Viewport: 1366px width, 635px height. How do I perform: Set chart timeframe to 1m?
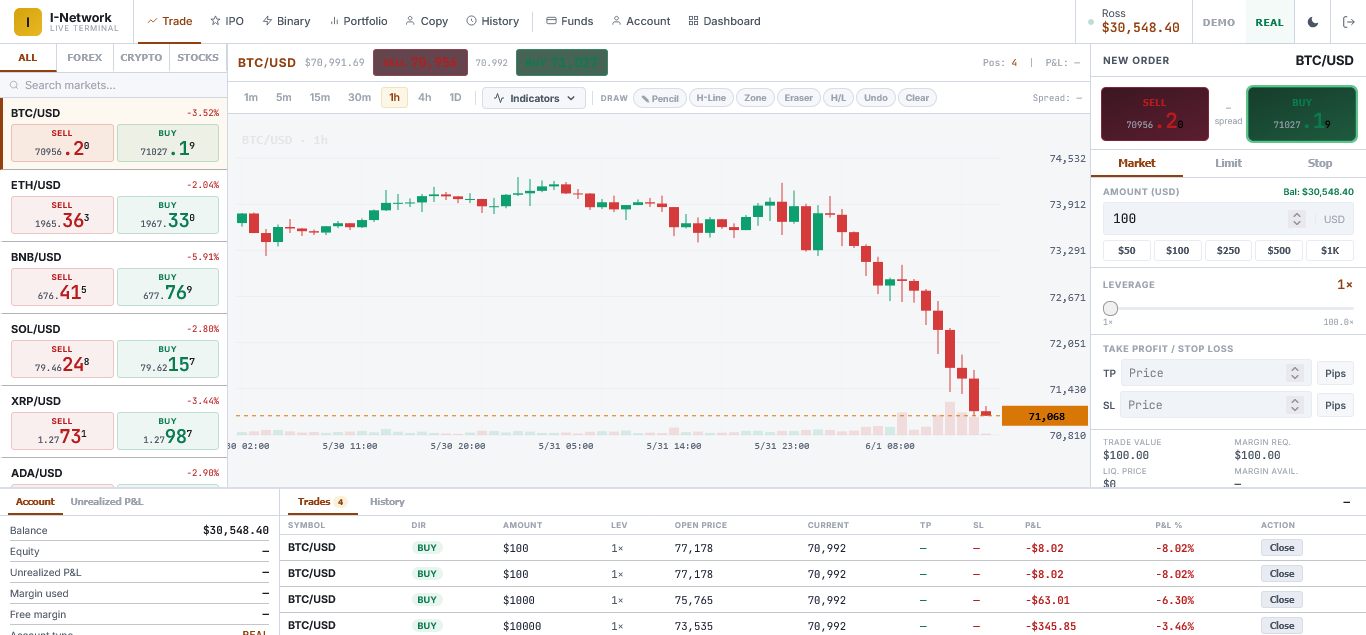[251, 98]
